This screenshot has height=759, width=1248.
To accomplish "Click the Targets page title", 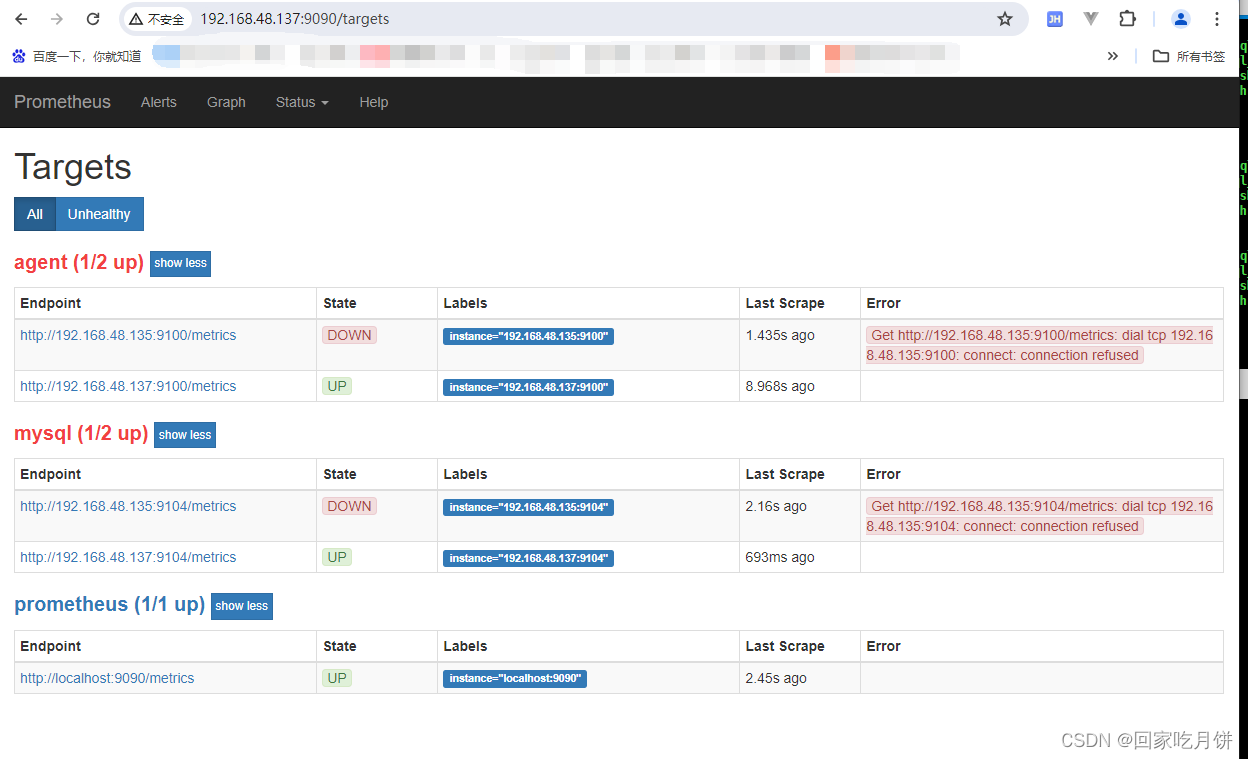I will (73, 166).
